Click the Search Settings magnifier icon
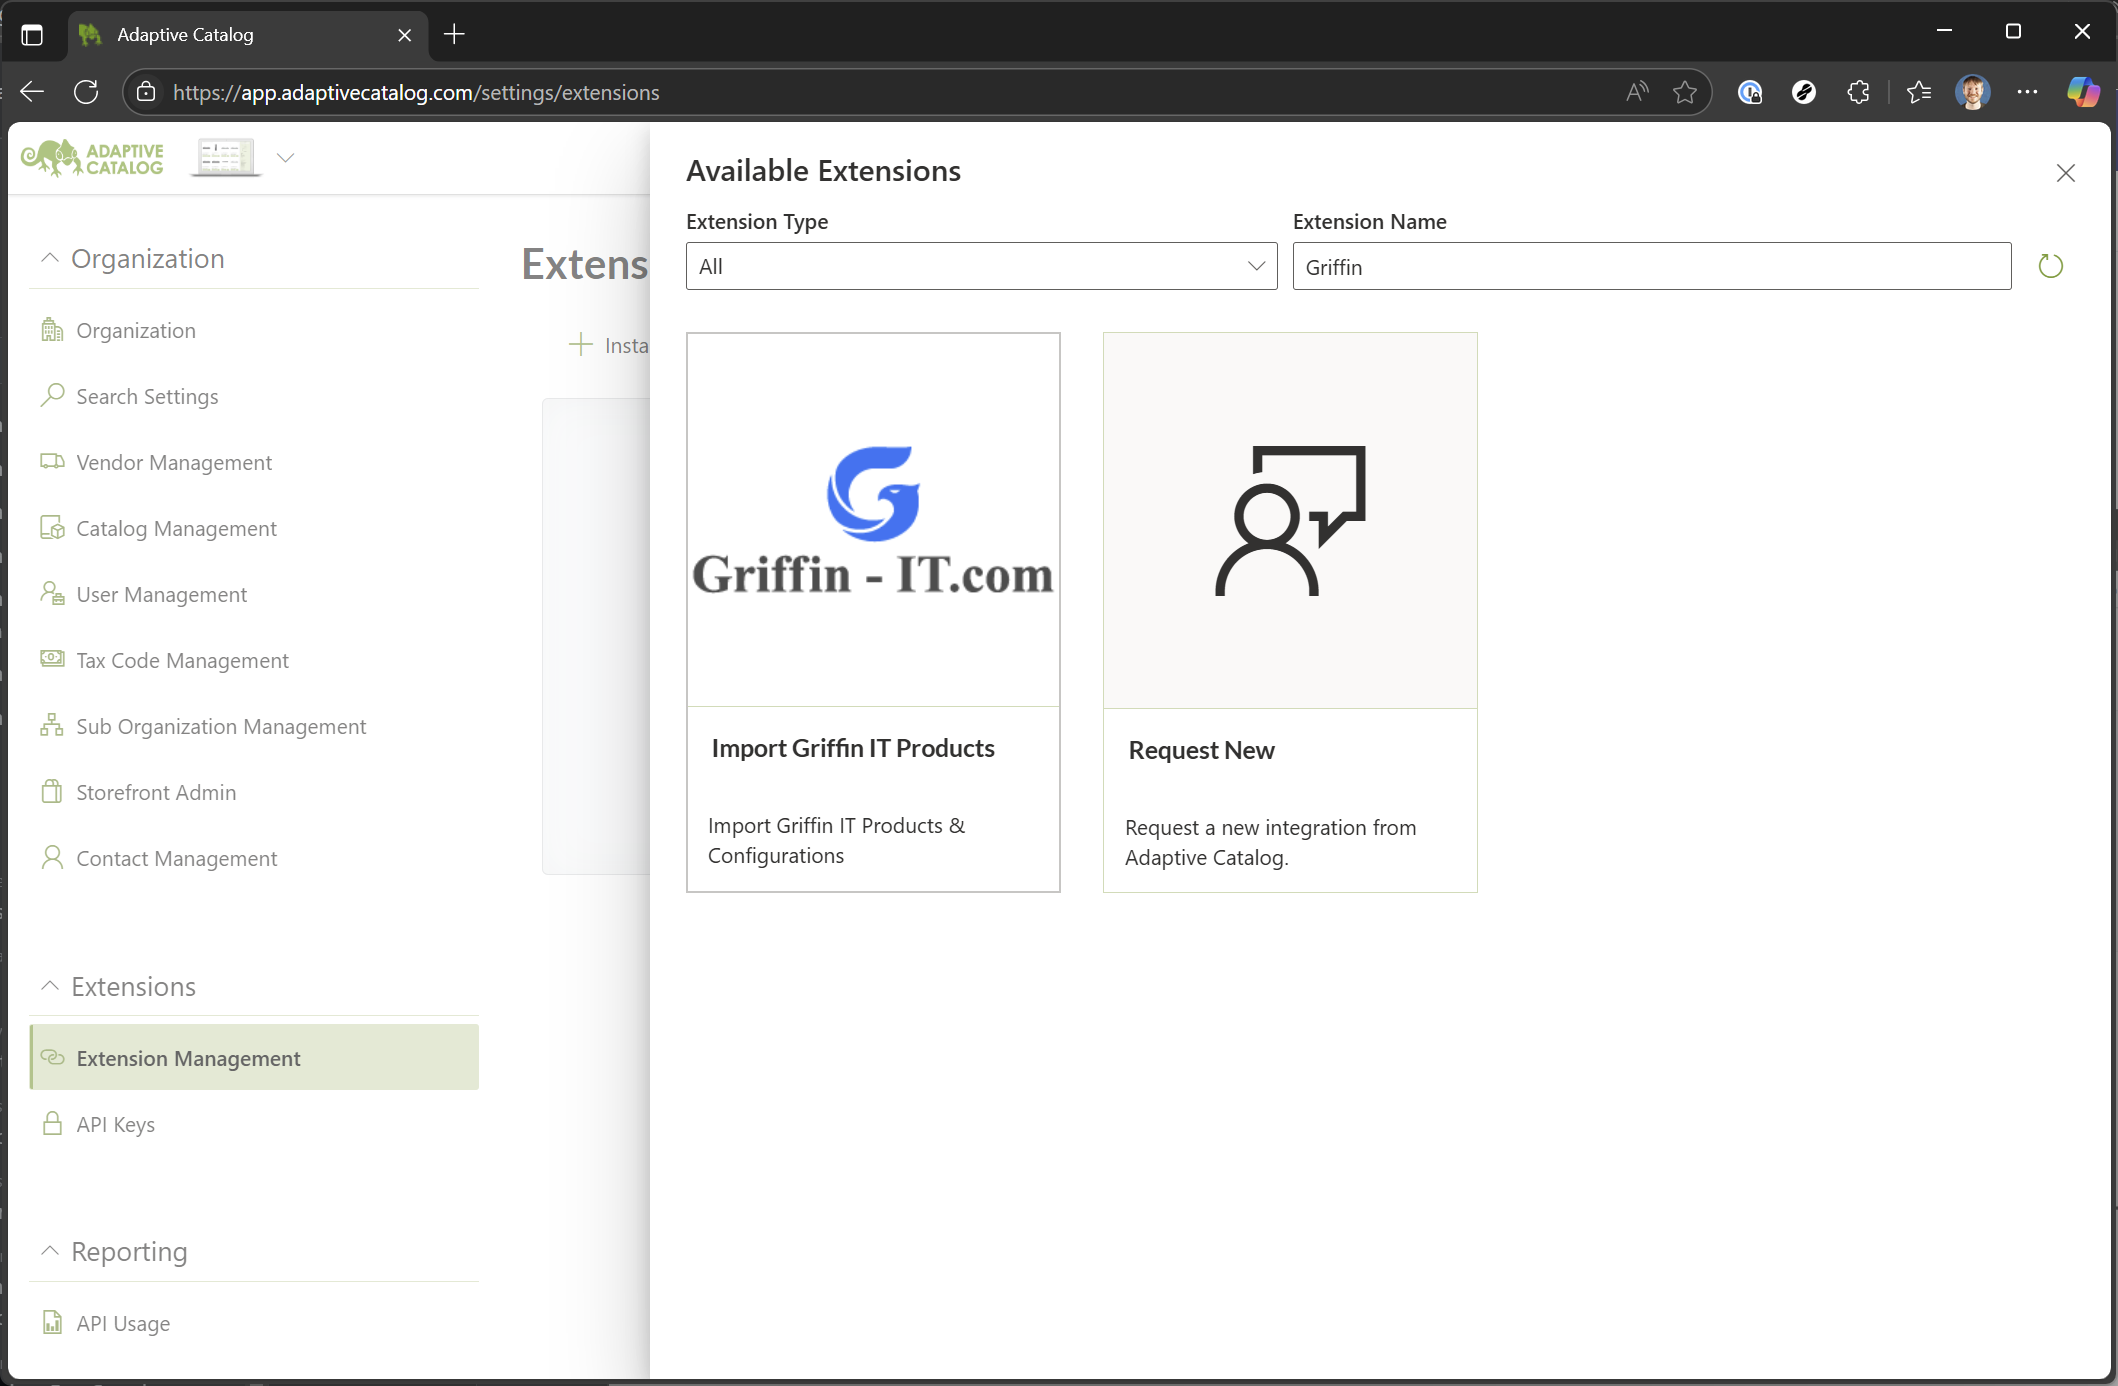This screenshot has height=1386, width=2118. 52,396
